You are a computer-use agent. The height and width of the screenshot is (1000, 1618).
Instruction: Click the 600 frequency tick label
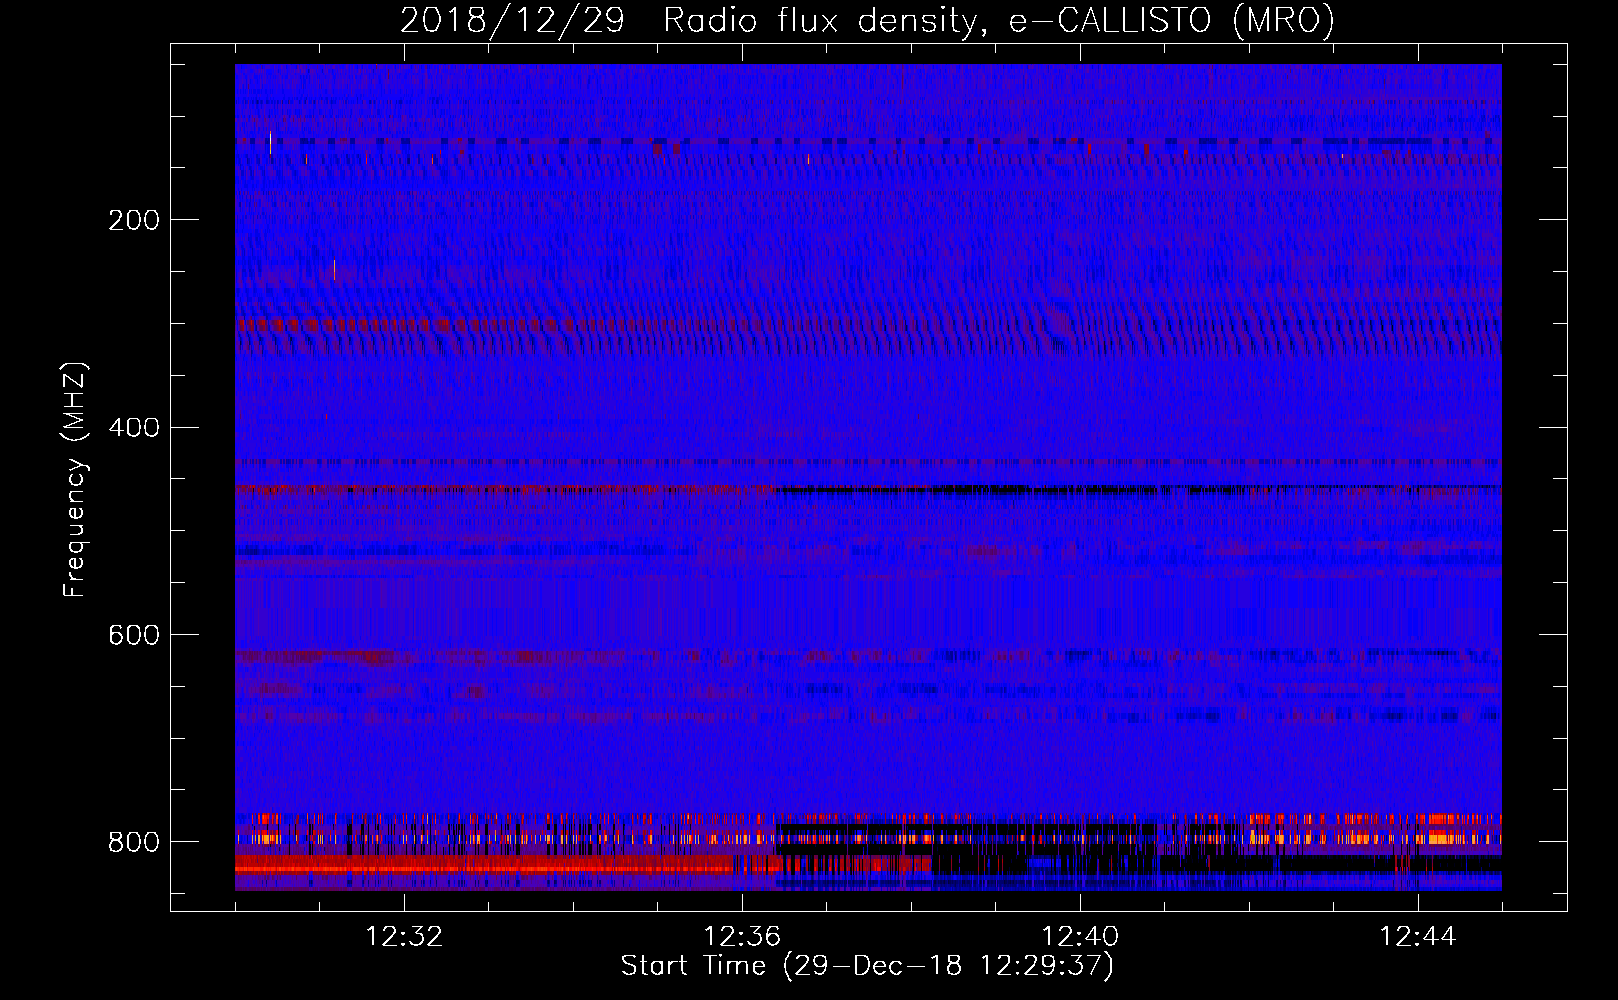pos(134,636)
